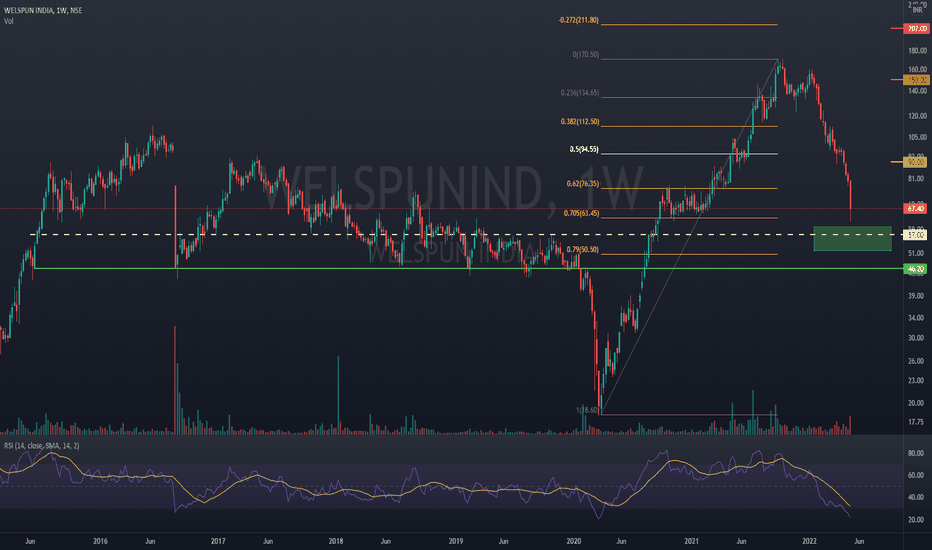The height and width of the screenshot is (550, 932).
Task: Select the 0.382(112.50) Fibonacci level label
Action: click(x=580, y=122)
